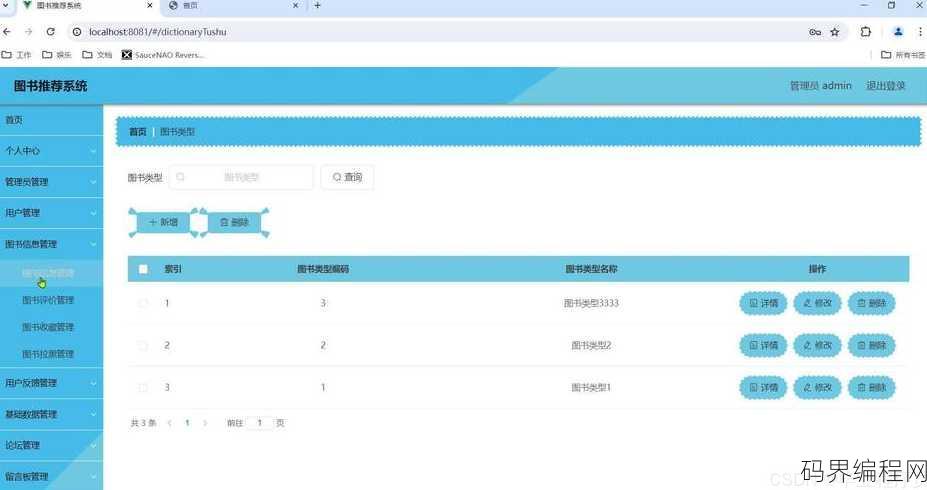Collapse the 图书信息管理 sidebar menu

(51, 244)
